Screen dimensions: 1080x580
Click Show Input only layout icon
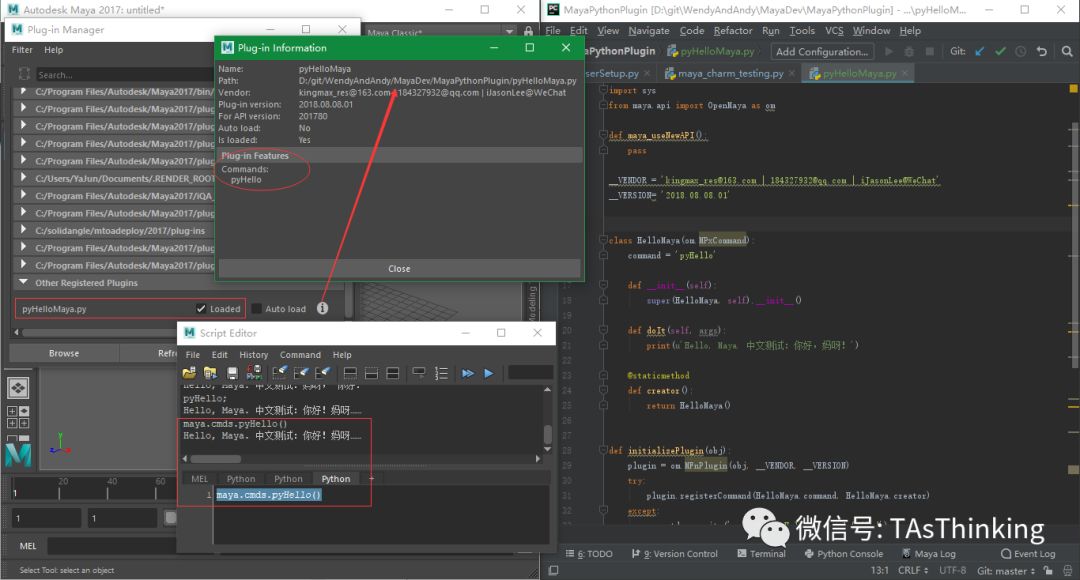(x=371, y=373)
